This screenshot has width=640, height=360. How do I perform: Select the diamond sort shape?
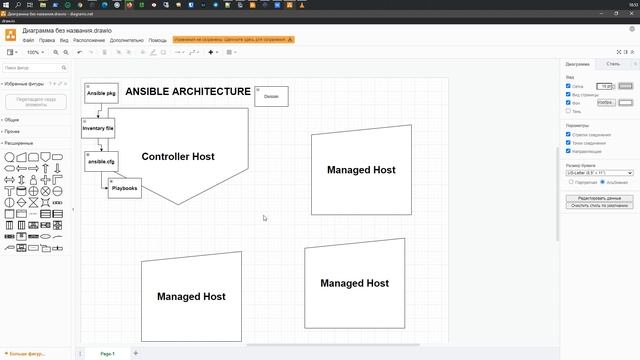click(21, 202)
